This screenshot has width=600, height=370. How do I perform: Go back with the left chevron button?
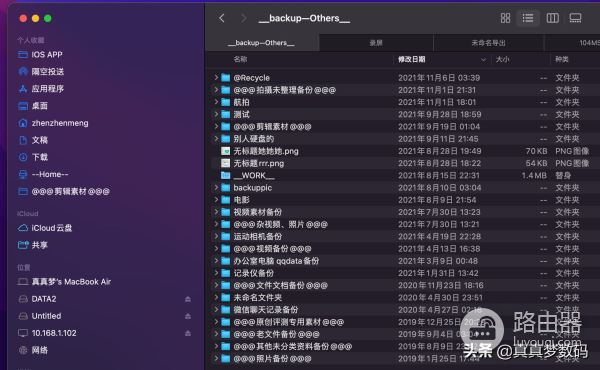point(222,18)
